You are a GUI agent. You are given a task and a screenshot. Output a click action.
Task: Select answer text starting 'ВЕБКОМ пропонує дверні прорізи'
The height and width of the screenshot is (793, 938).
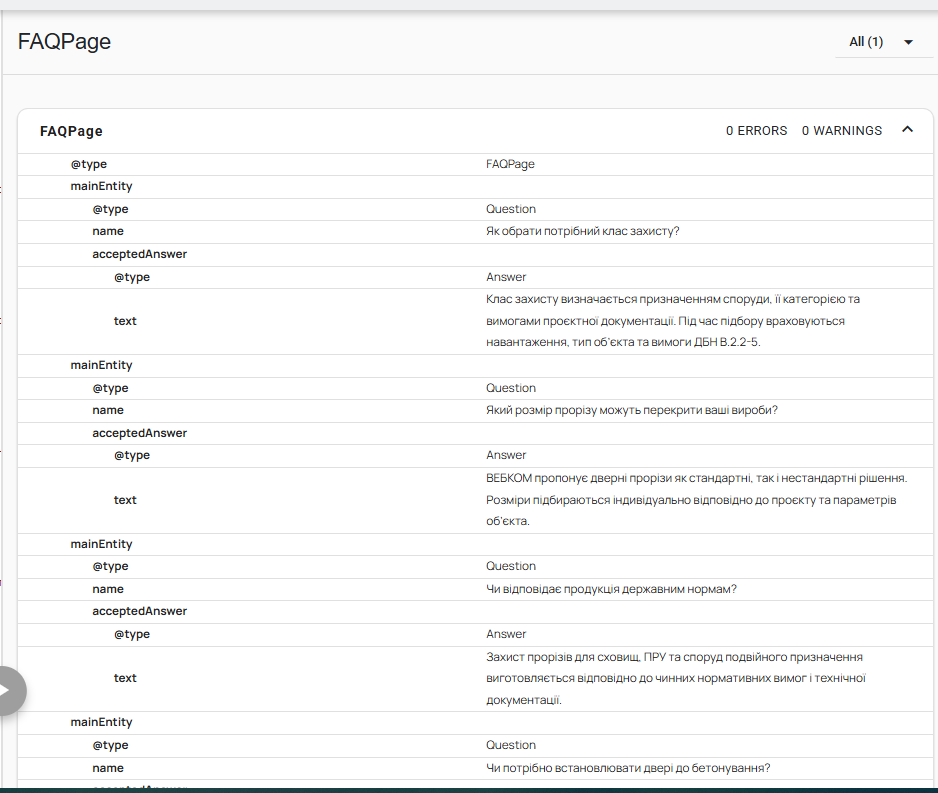[696, 499]
